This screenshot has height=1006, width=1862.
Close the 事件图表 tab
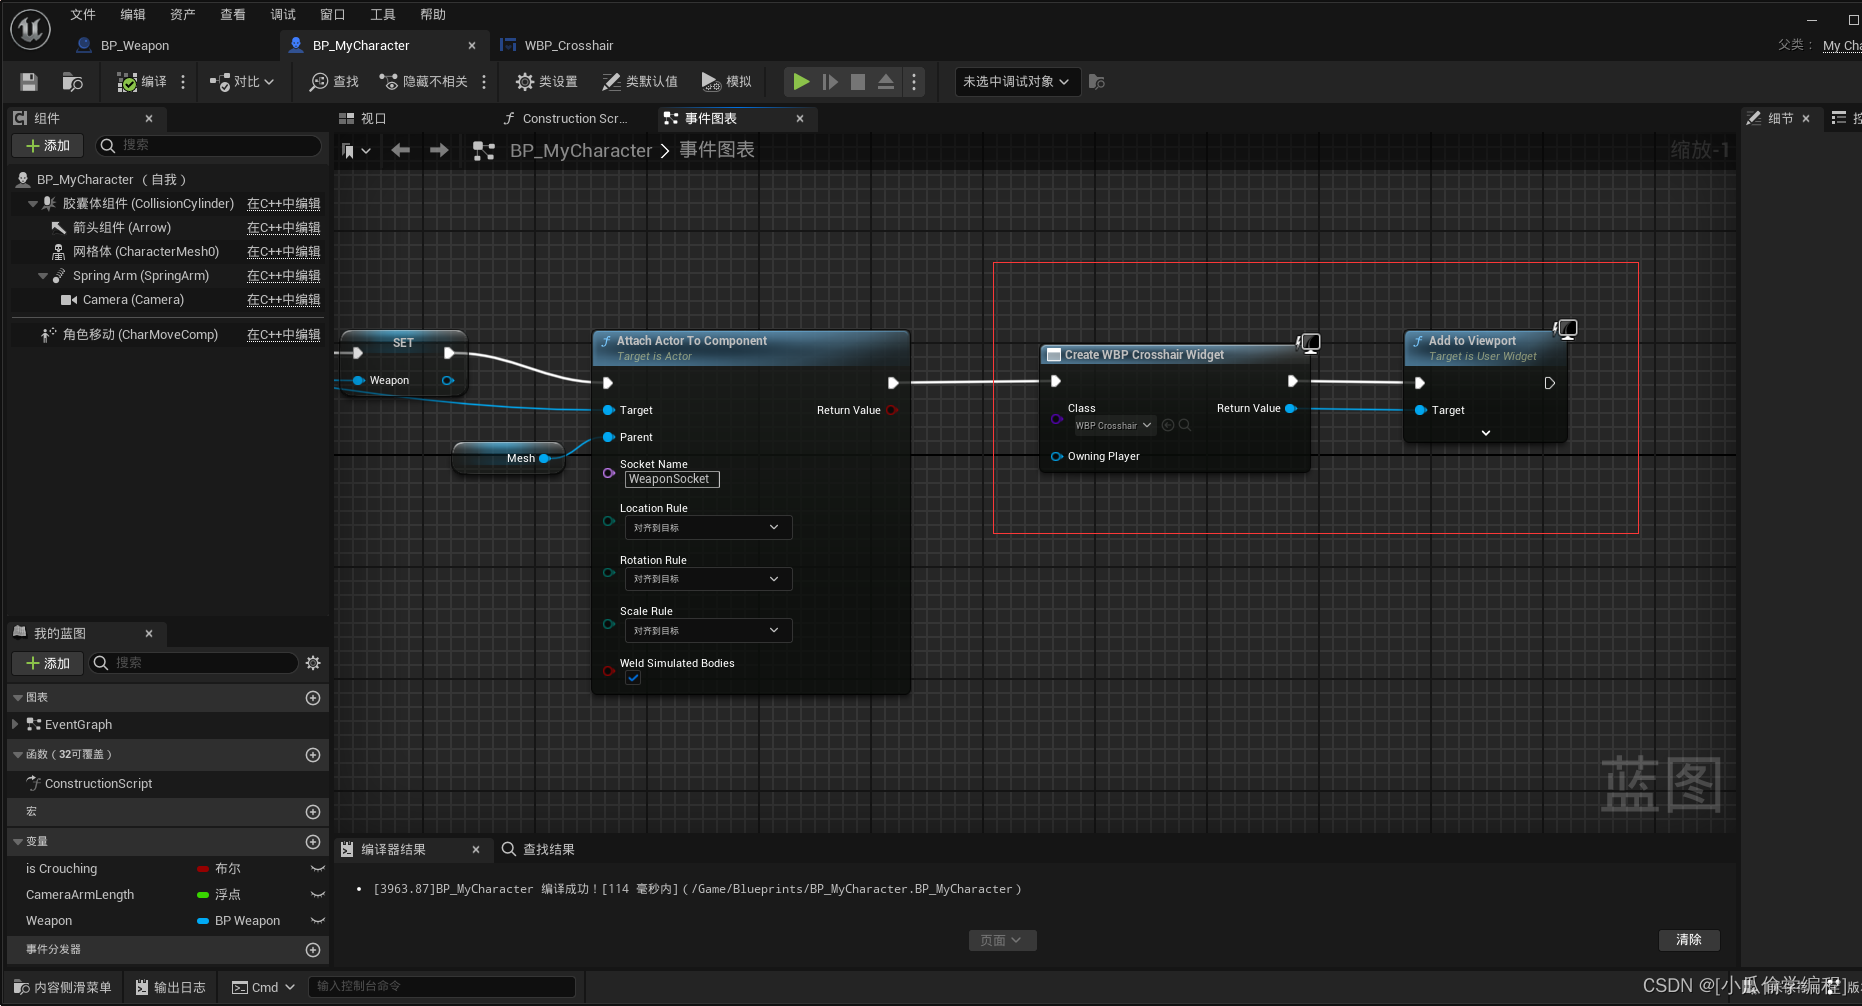coord(800,118)
